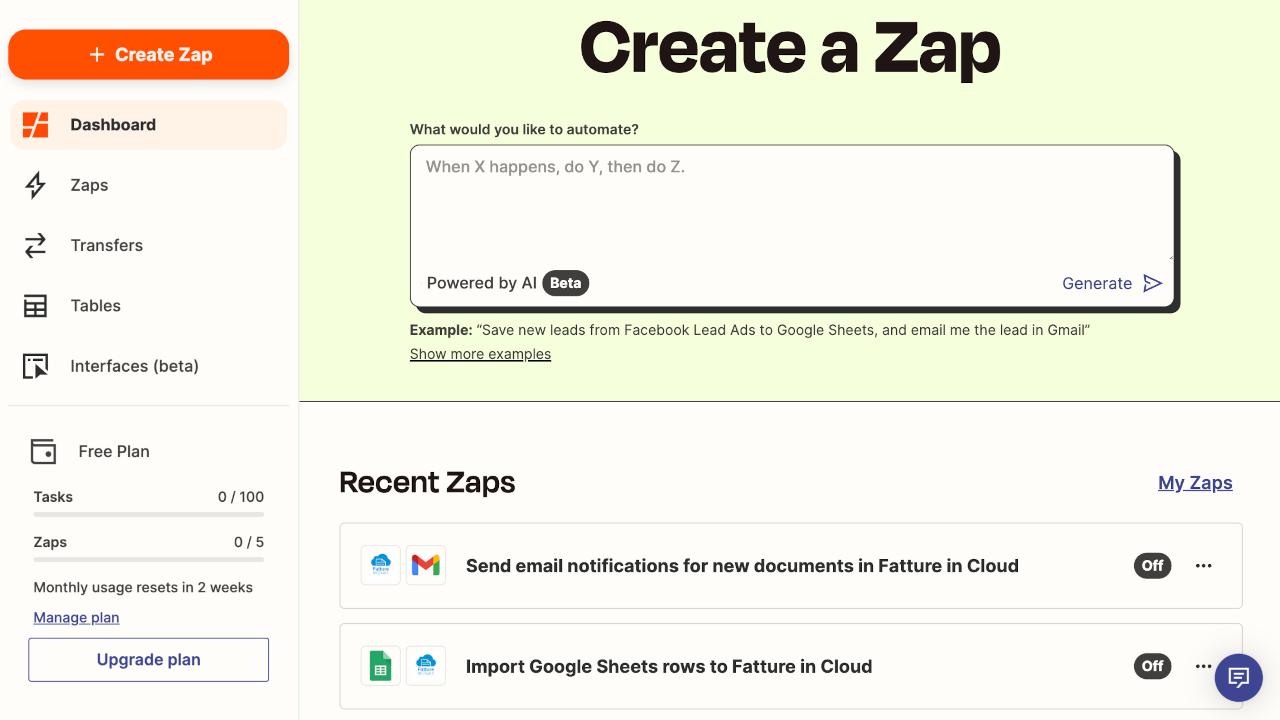The image size is (1280, 720).
Task: Click the Tables grid icon
Action: [36, 306]
